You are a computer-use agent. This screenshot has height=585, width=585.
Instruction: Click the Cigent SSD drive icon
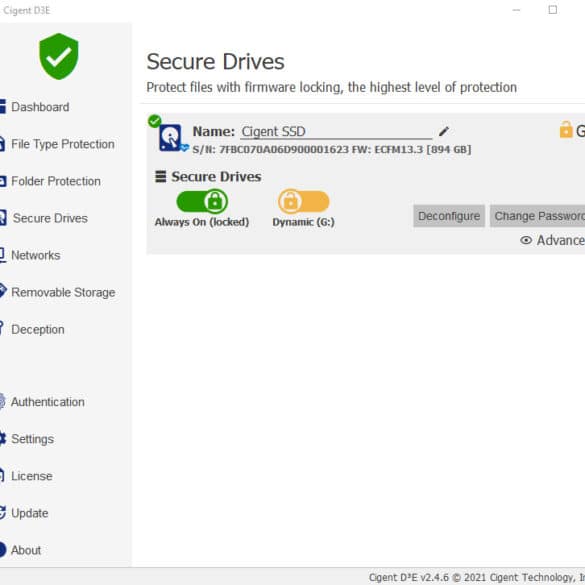[x=171, y=138]
